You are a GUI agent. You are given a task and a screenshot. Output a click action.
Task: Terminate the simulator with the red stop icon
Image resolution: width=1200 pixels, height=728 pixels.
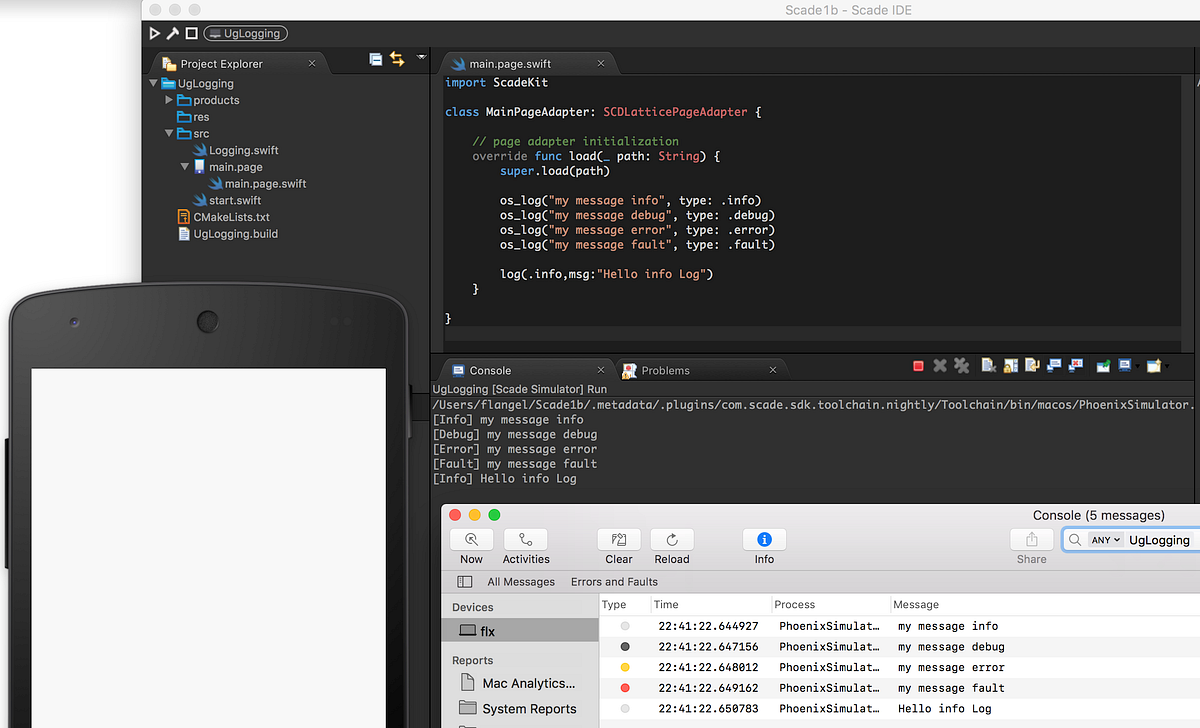click(918, 365)
